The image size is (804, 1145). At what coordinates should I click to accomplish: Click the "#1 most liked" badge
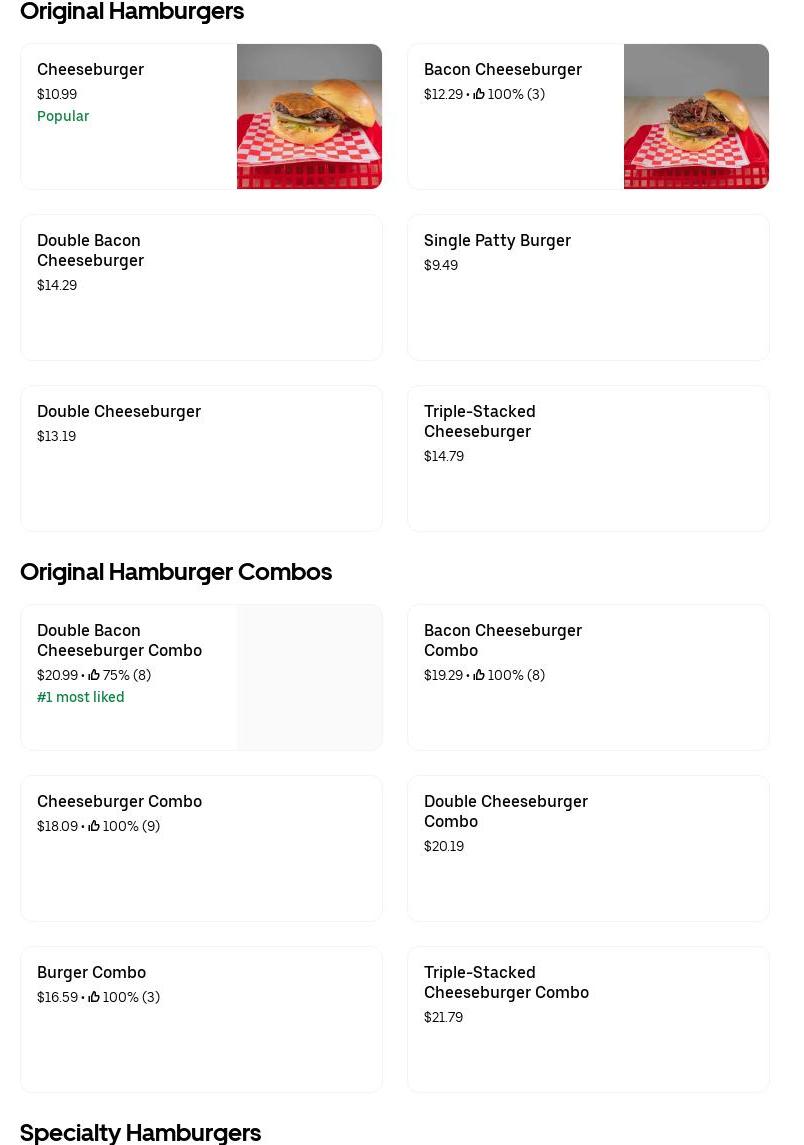coord(81,697)
